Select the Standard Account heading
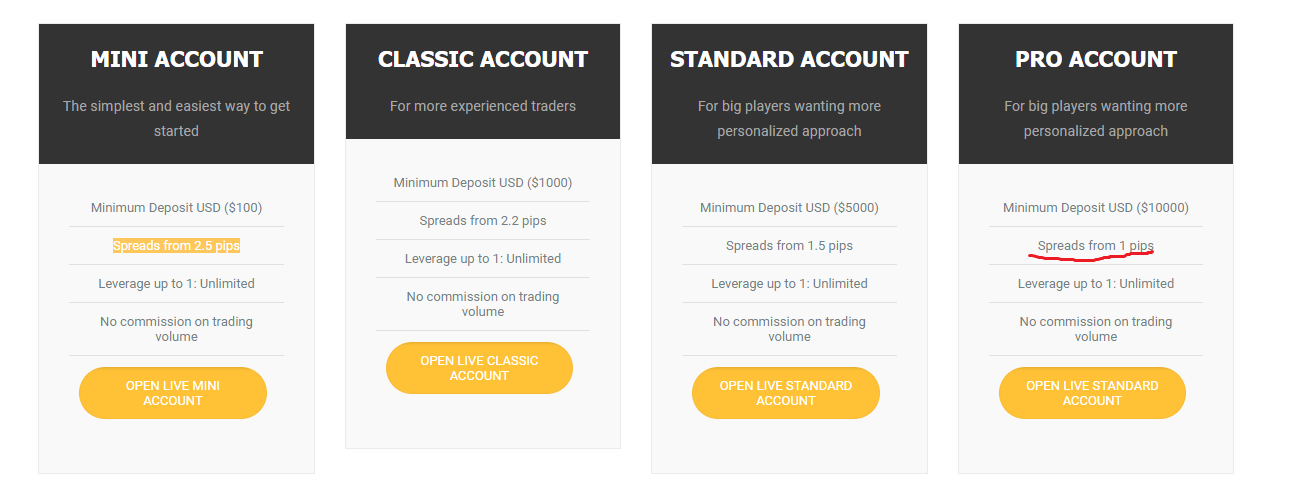Viewport: 1298px width, 498px height. pos(789,59)
